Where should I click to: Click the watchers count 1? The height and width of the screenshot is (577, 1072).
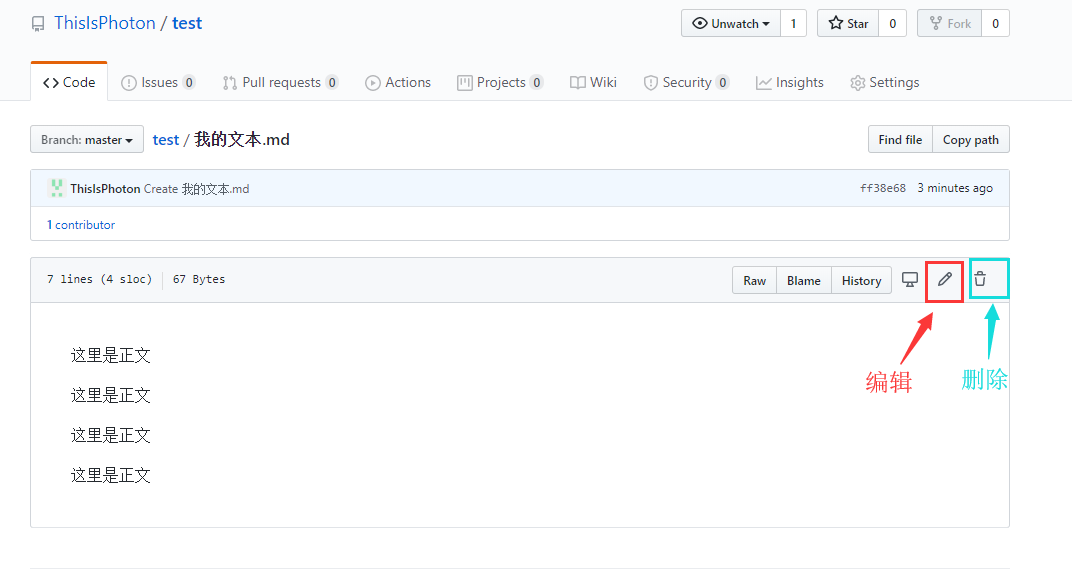pyautogui.click(x=793, y=23)
